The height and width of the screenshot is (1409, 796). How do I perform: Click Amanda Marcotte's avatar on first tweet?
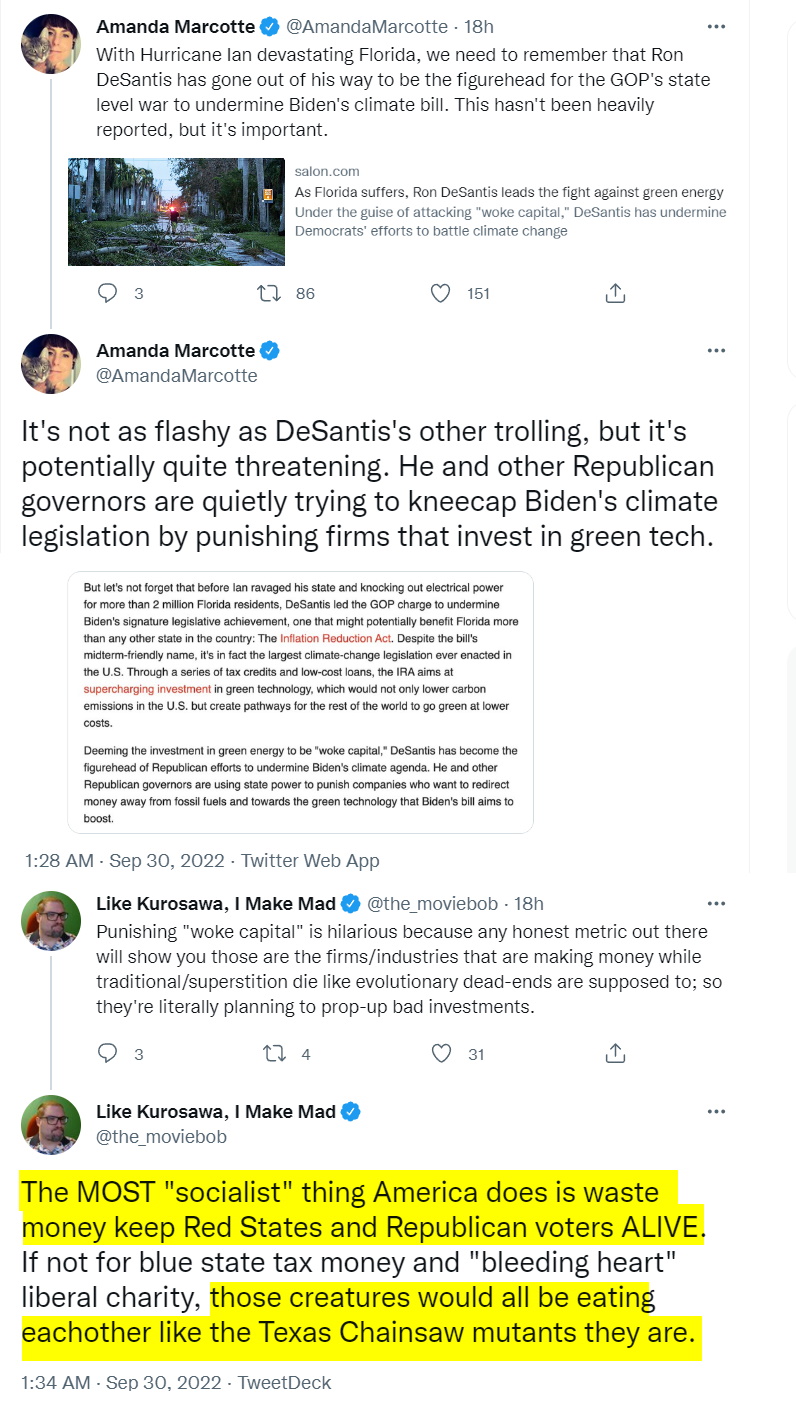tap(51, 43)
